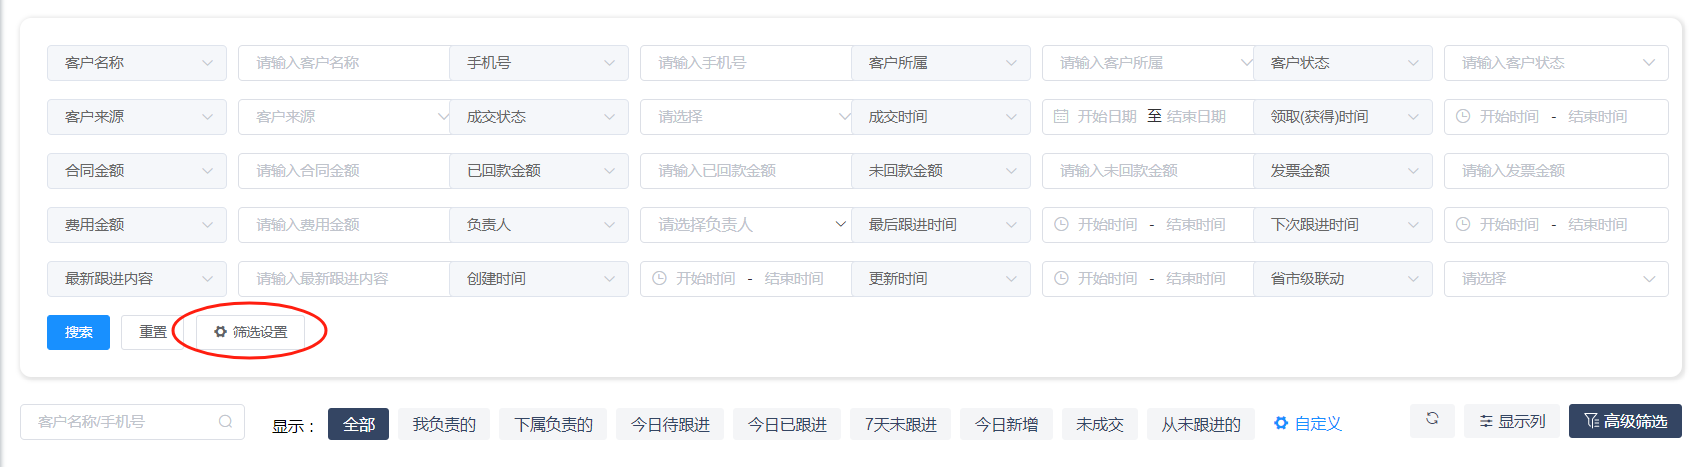Click the gear icon beside 自定义
This screenshot has height=467, width=1701.
point(1280,424)
